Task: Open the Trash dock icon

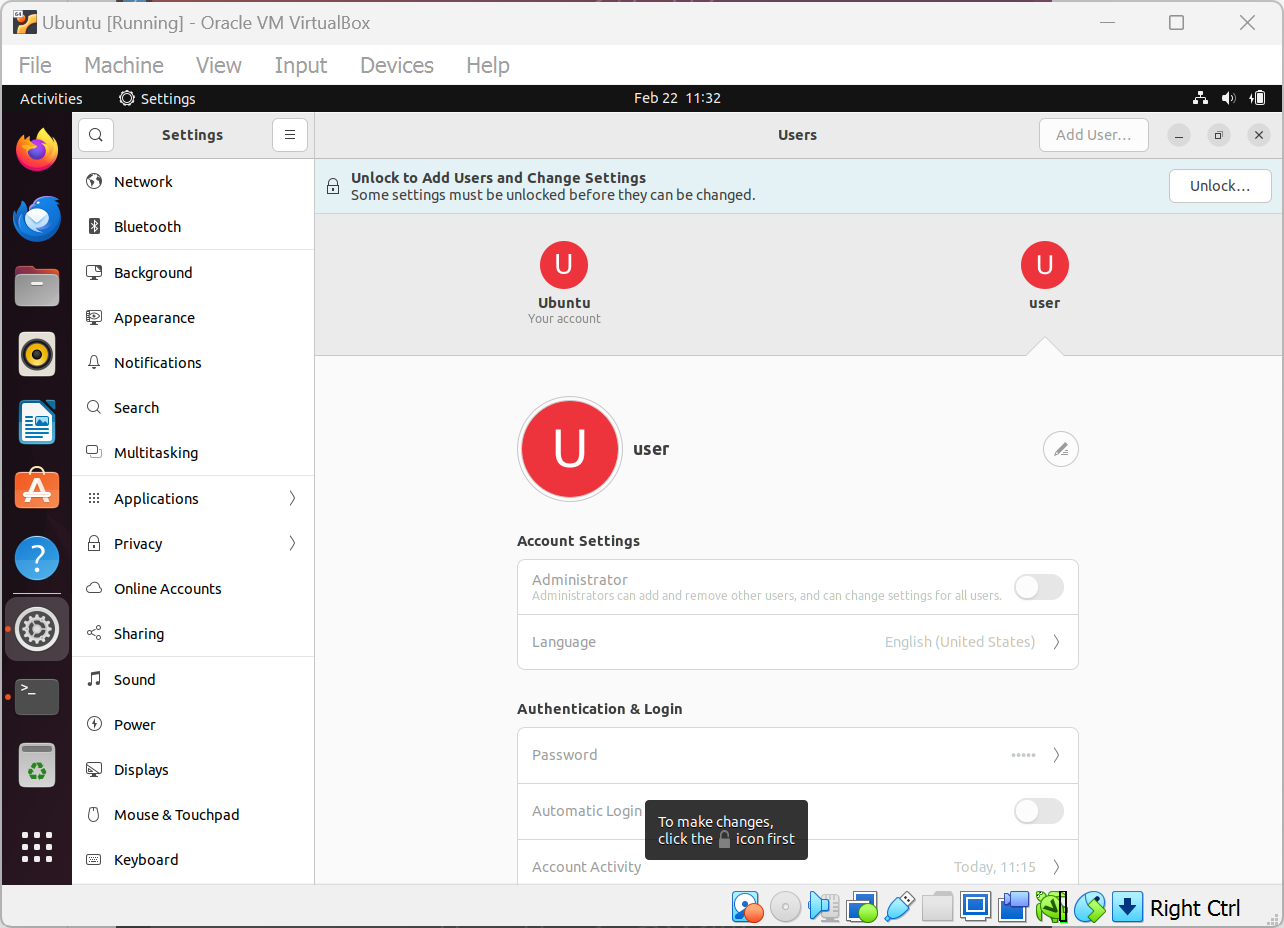Action: pos(37,765)
